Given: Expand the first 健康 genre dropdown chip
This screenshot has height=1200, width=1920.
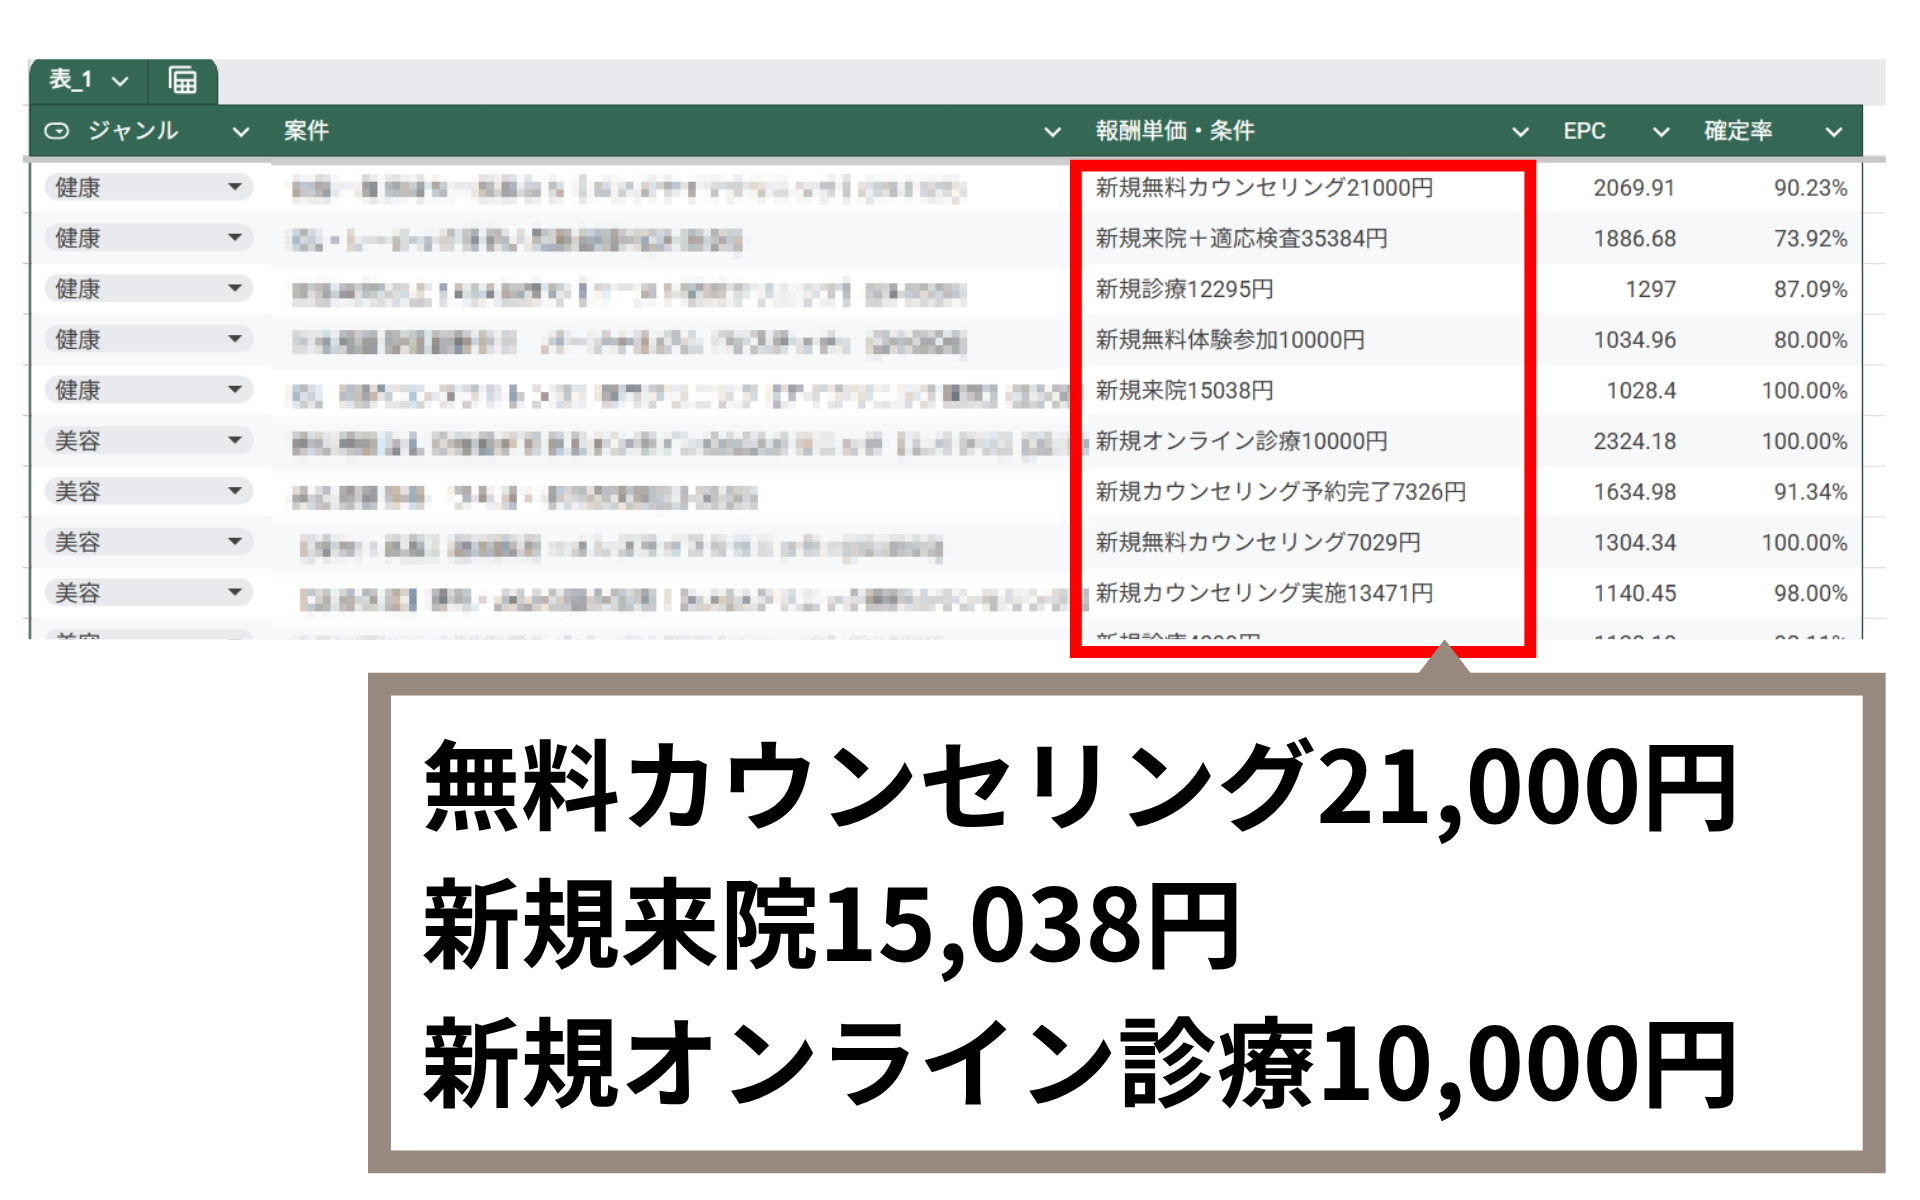Looking at the screenshot, I should 235,187.
